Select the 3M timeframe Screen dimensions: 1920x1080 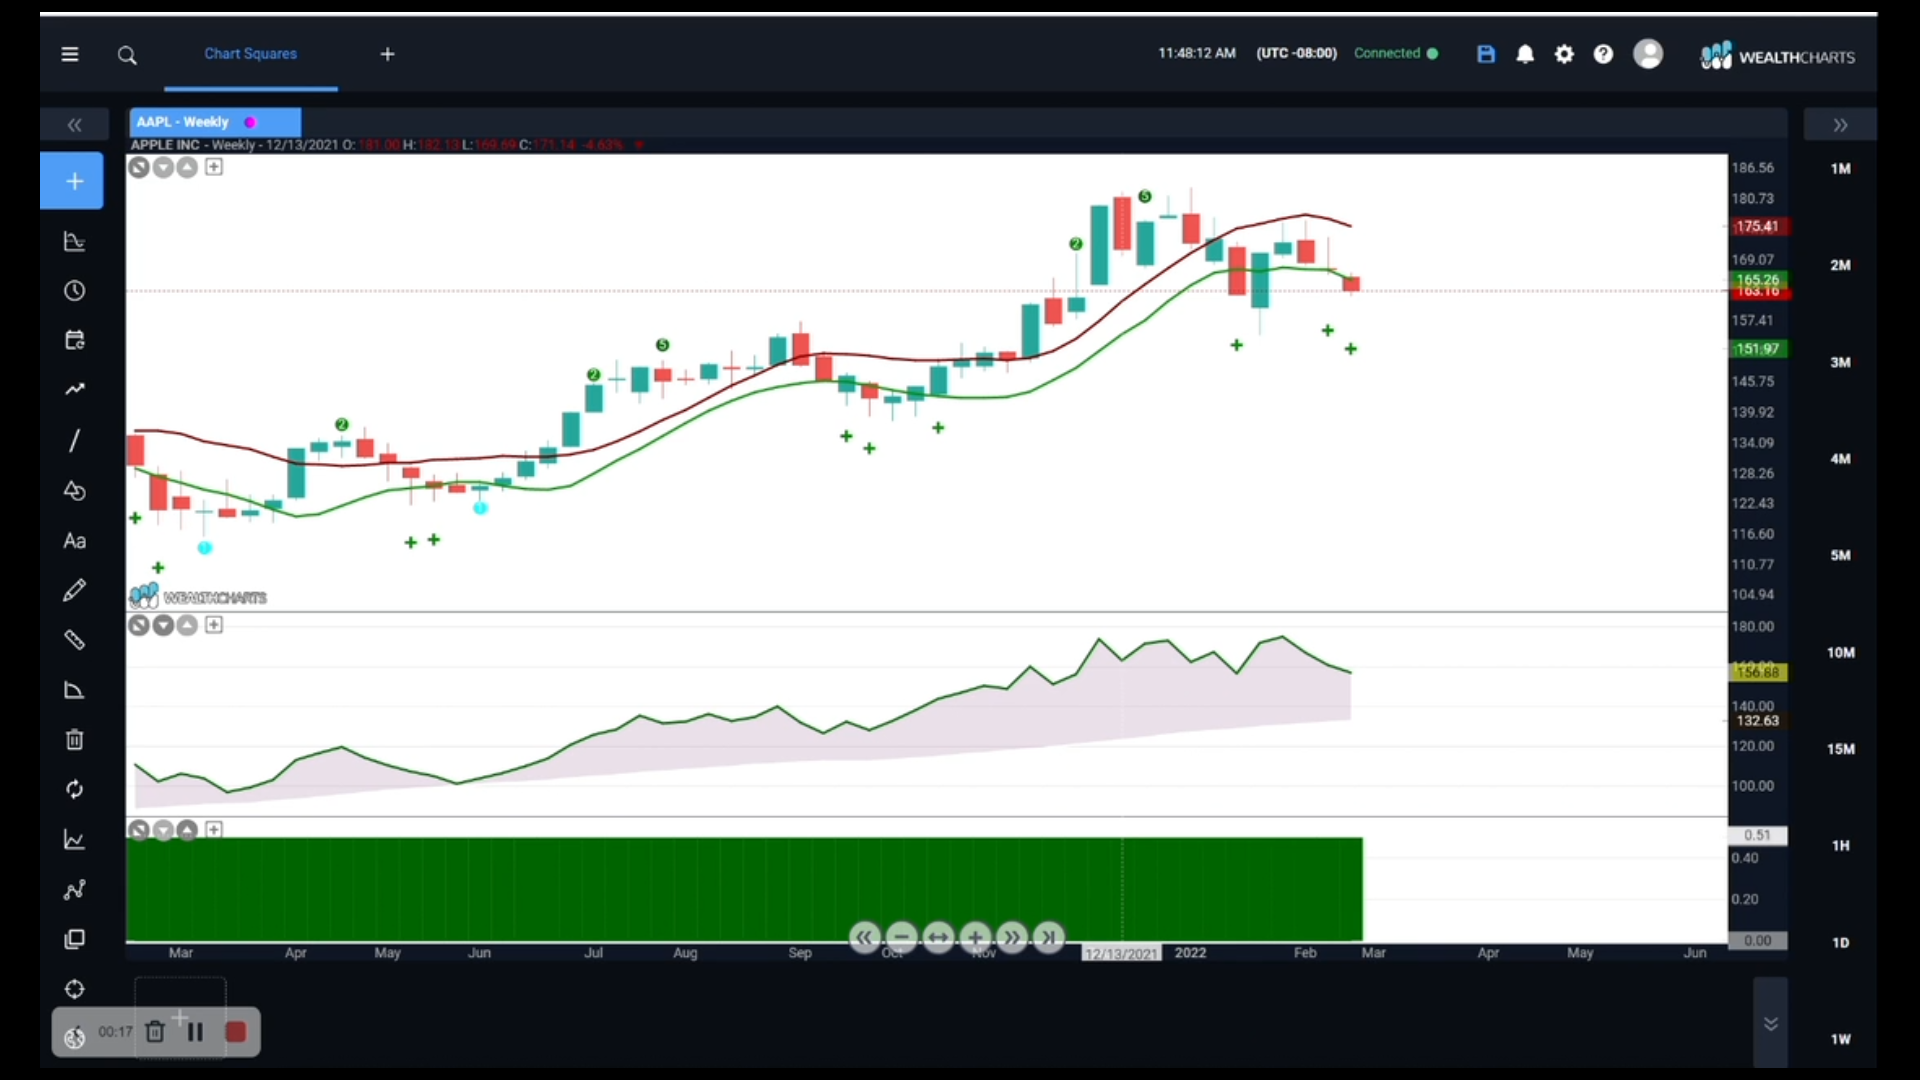click(x=1841, y=363)
